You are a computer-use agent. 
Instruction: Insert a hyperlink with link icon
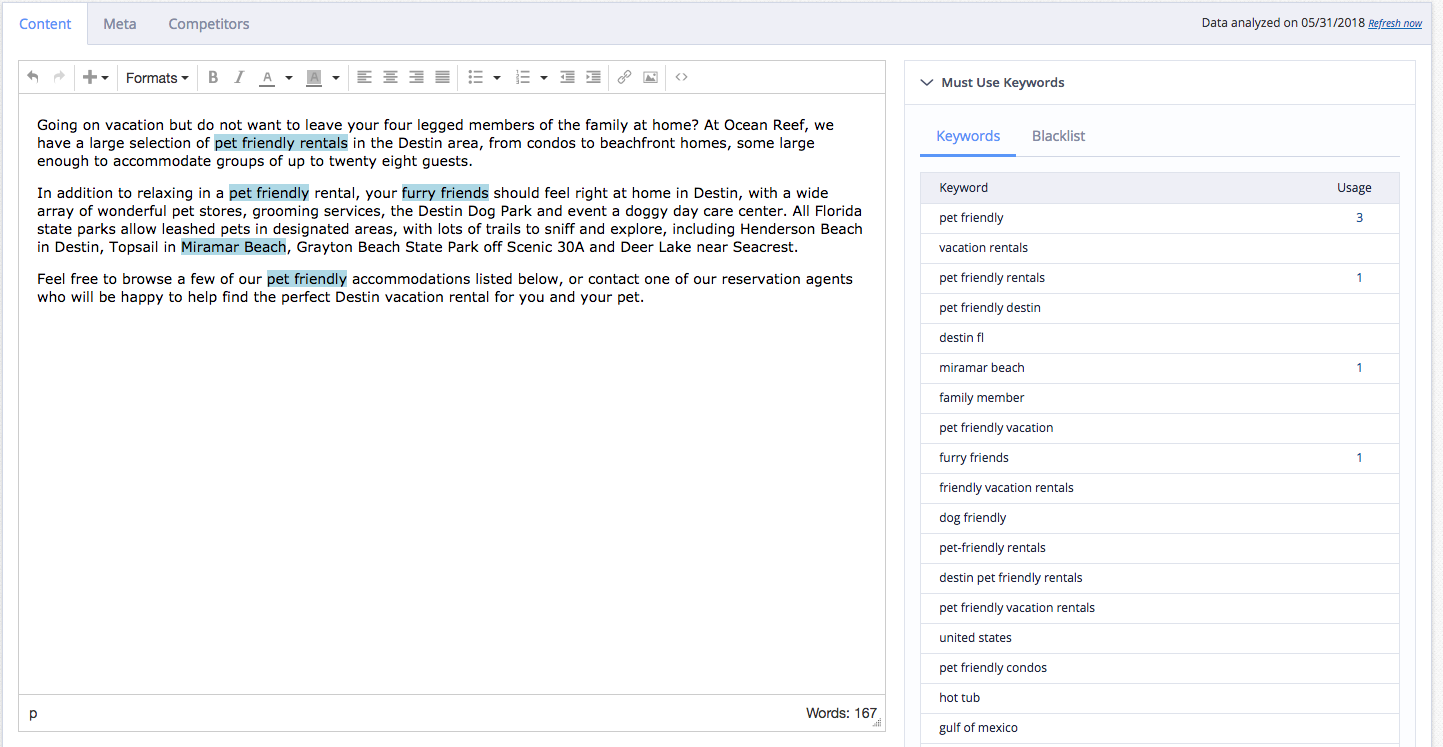click(x=625, y=77)
